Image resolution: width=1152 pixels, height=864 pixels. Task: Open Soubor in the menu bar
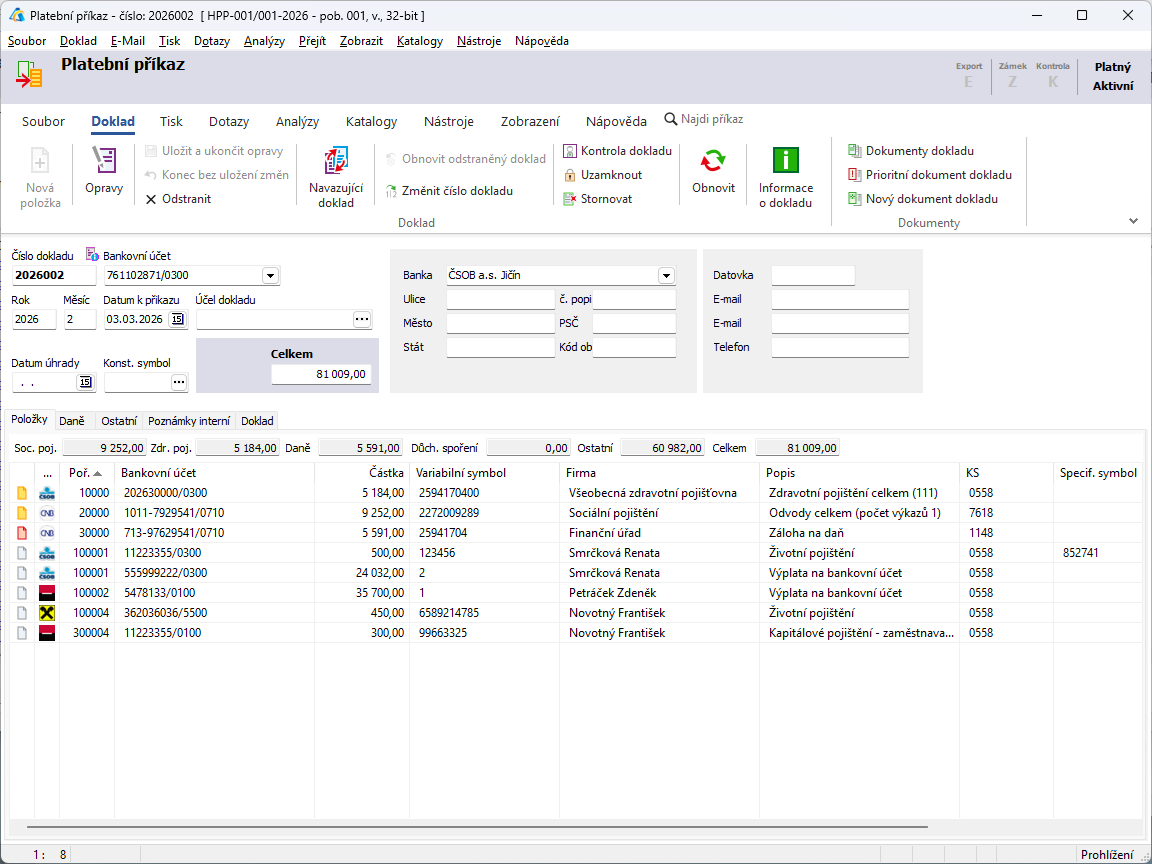tap(27, 41)
